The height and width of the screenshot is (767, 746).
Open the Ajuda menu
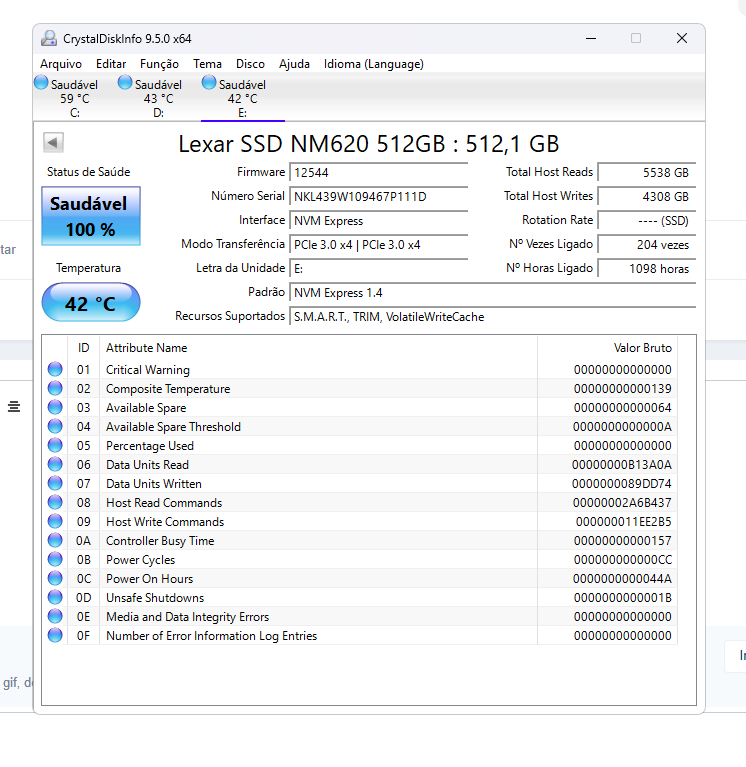point(294,64)
